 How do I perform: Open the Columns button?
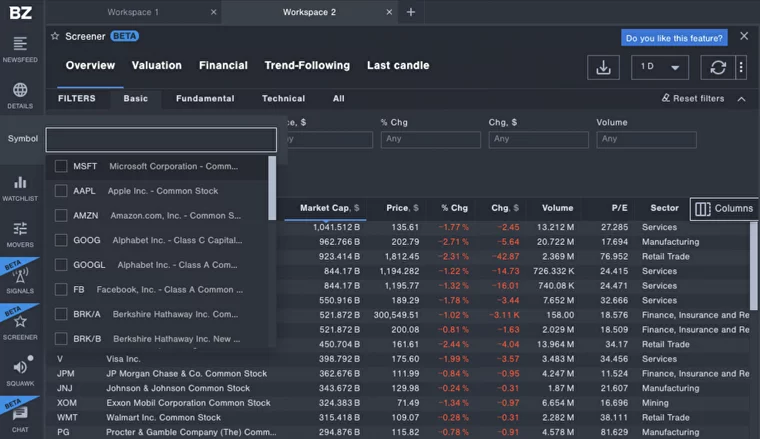[x=724, y=209]
